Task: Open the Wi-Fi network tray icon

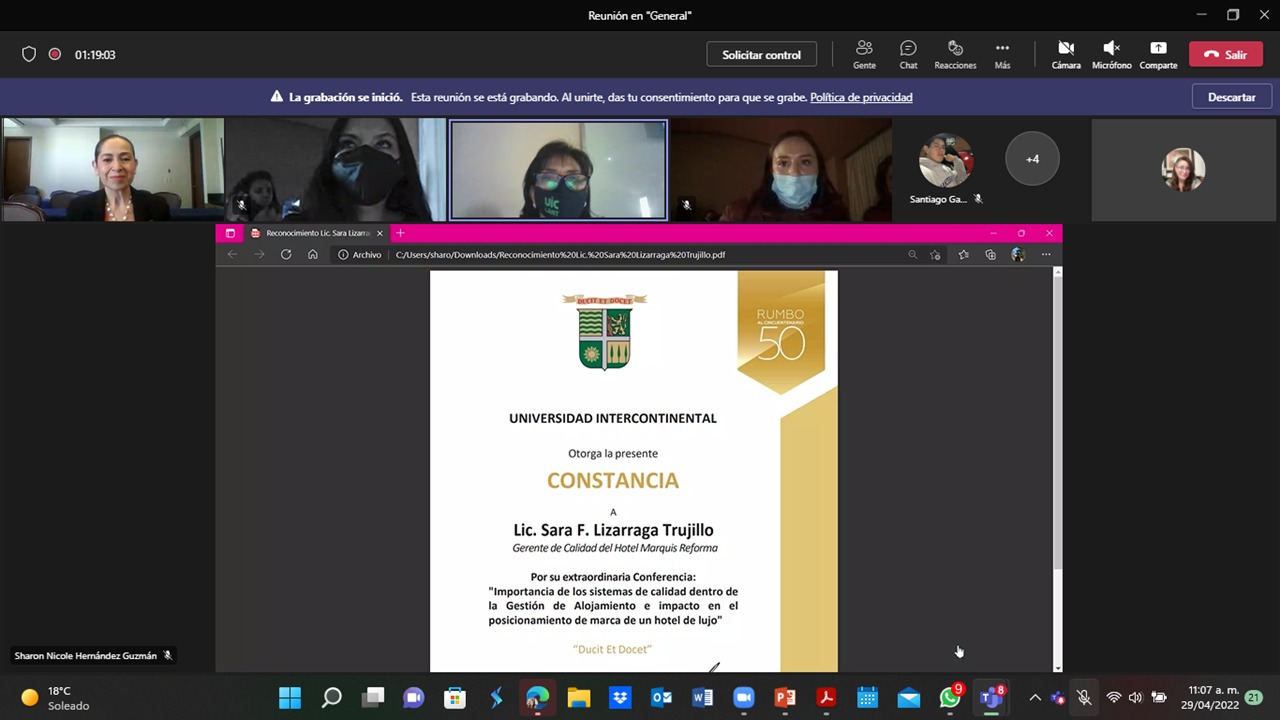Action: click(1113, 698)
